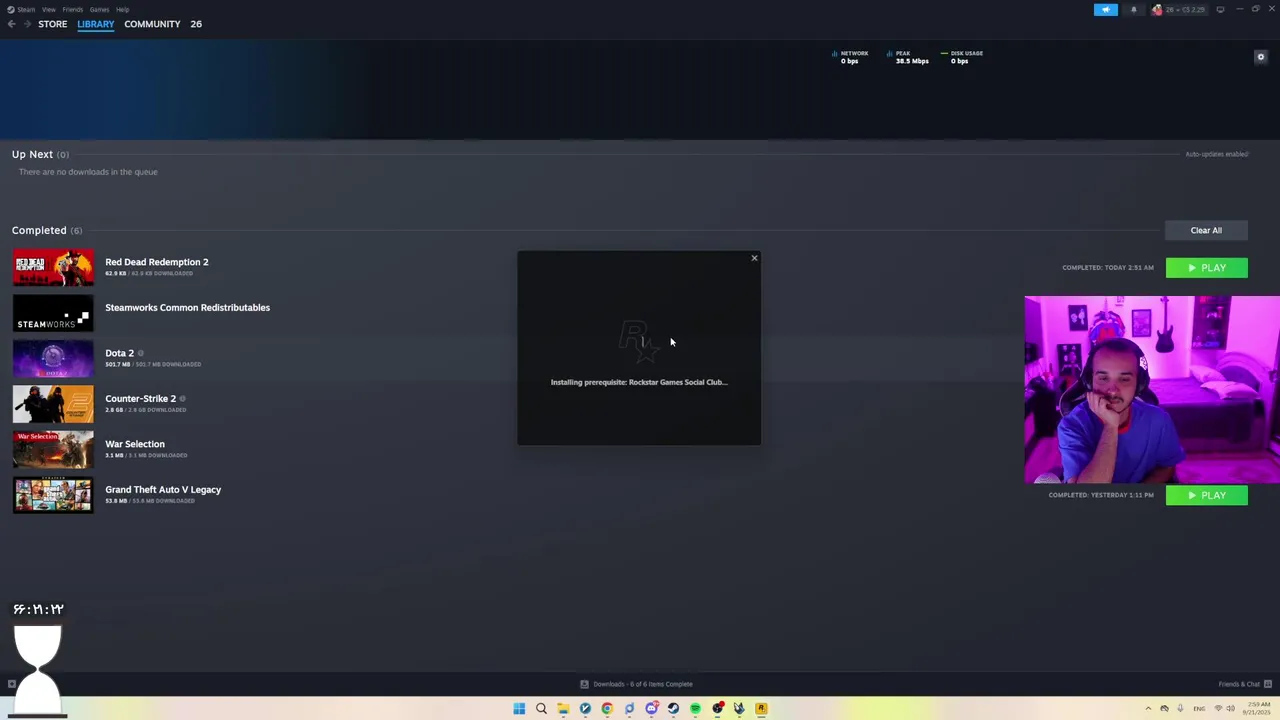Click the Completed section heading
Image resolution: width=1280 pixels, height=720 pixels.
[39, 230]
